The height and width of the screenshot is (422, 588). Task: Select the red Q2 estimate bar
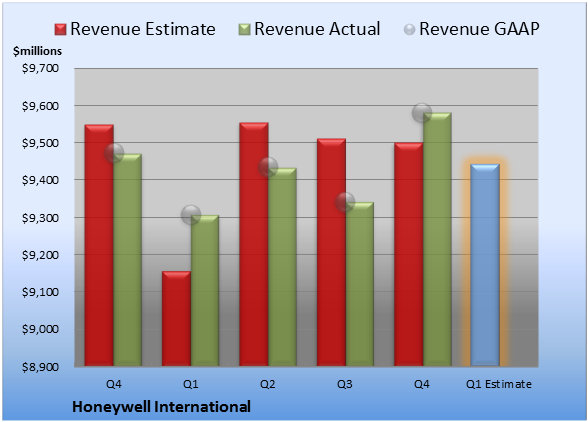[x=254, y=244]
